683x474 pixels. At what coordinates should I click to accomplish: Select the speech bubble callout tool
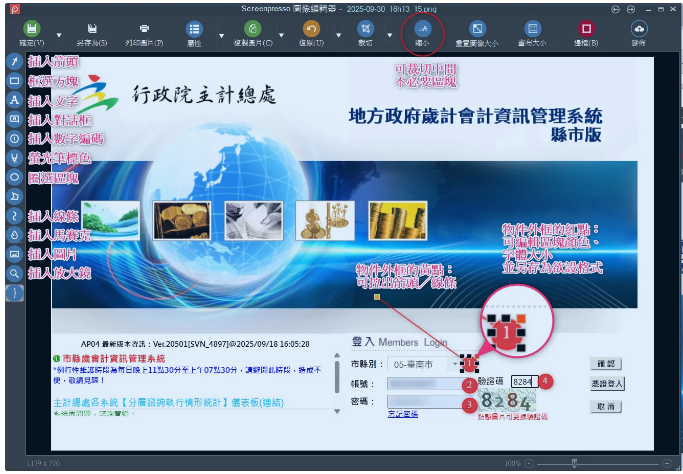(14, 119)
